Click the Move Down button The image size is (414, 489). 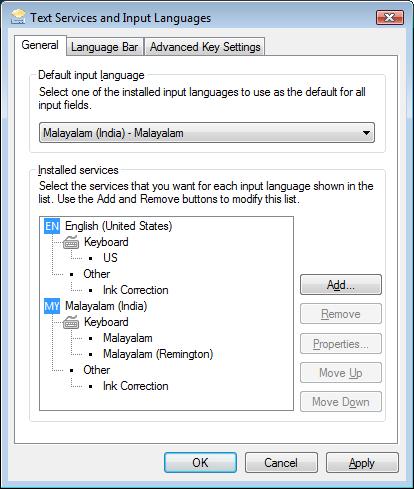click(341, 402)
